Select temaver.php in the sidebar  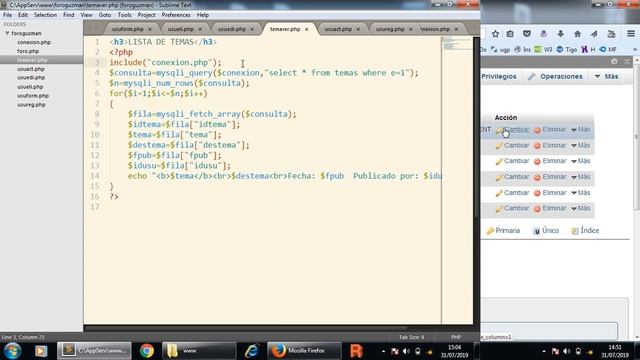pos(32,60)
